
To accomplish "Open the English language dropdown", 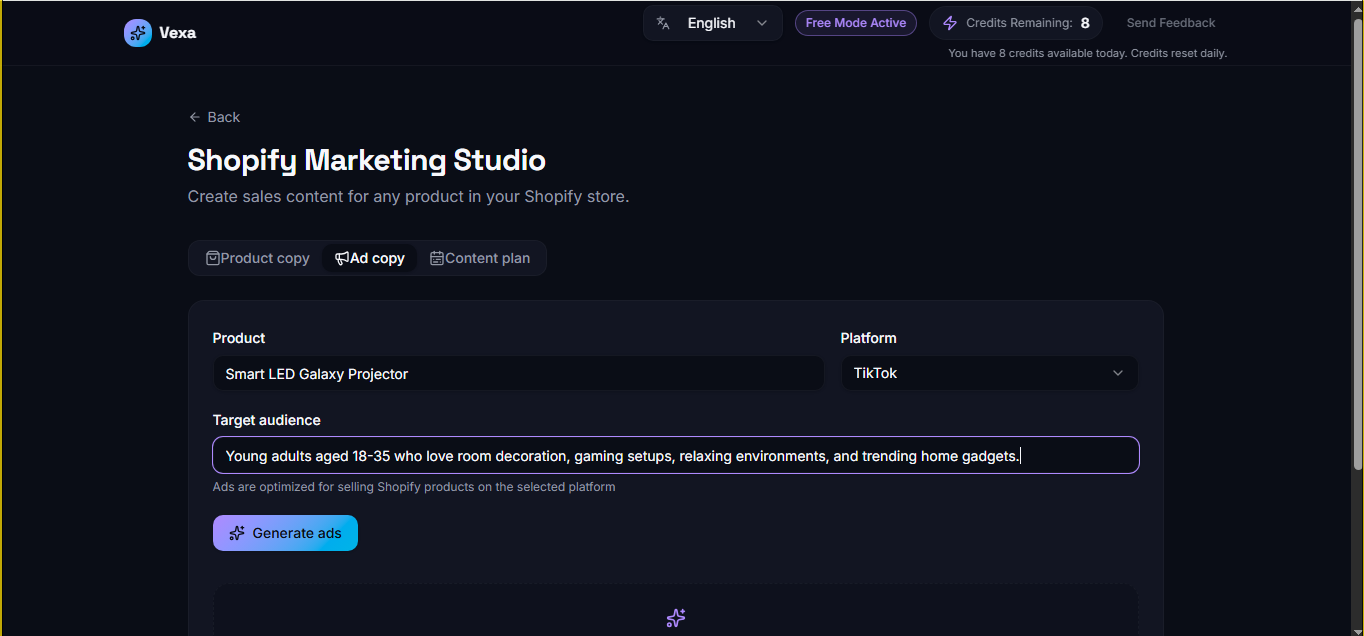I will coord(713,23).
